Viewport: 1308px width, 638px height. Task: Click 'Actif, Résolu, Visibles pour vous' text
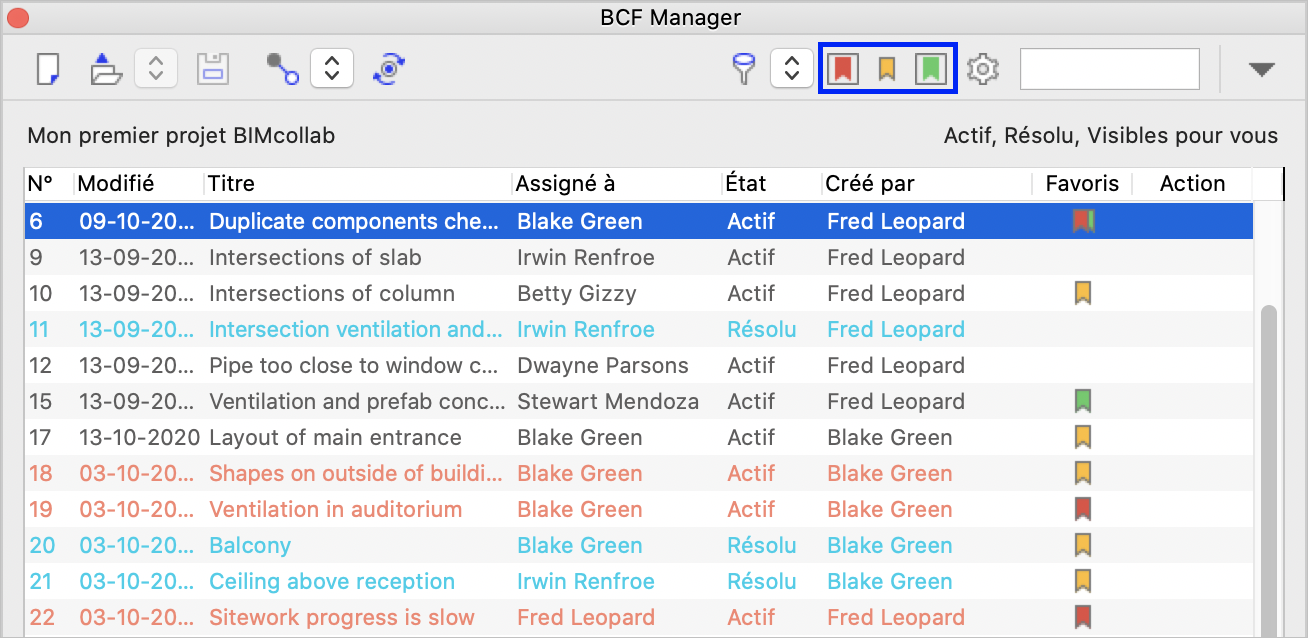pos(1111,136)
